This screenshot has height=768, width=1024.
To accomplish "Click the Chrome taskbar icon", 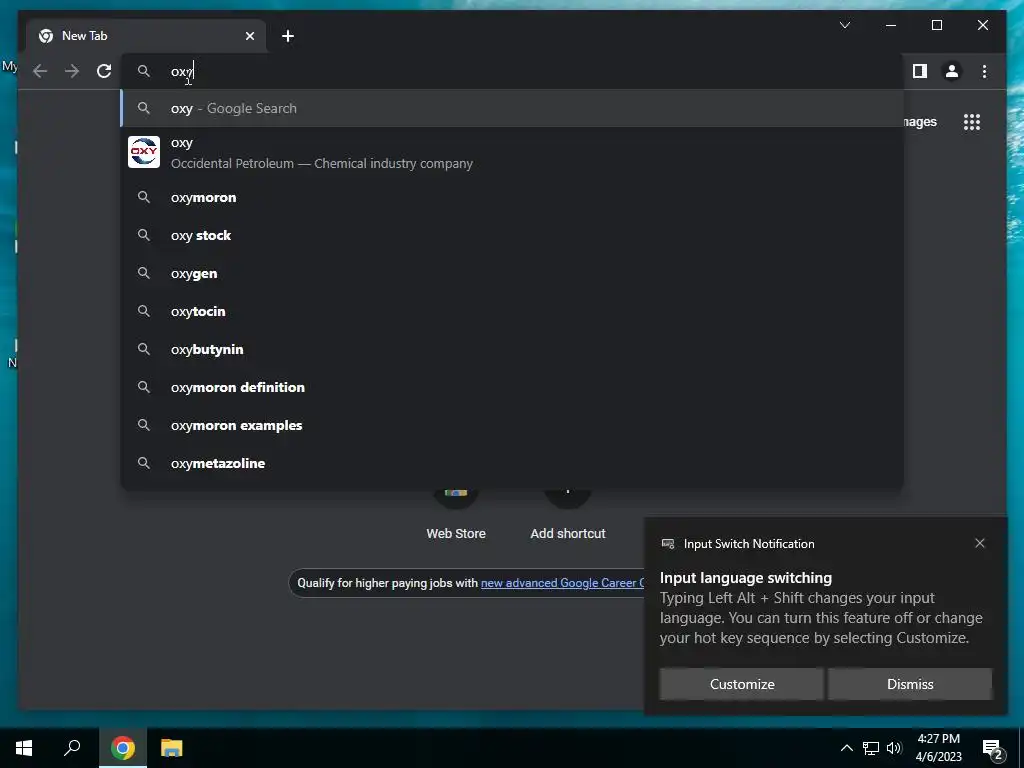I will pyautogui.click(x=123, y=748).
